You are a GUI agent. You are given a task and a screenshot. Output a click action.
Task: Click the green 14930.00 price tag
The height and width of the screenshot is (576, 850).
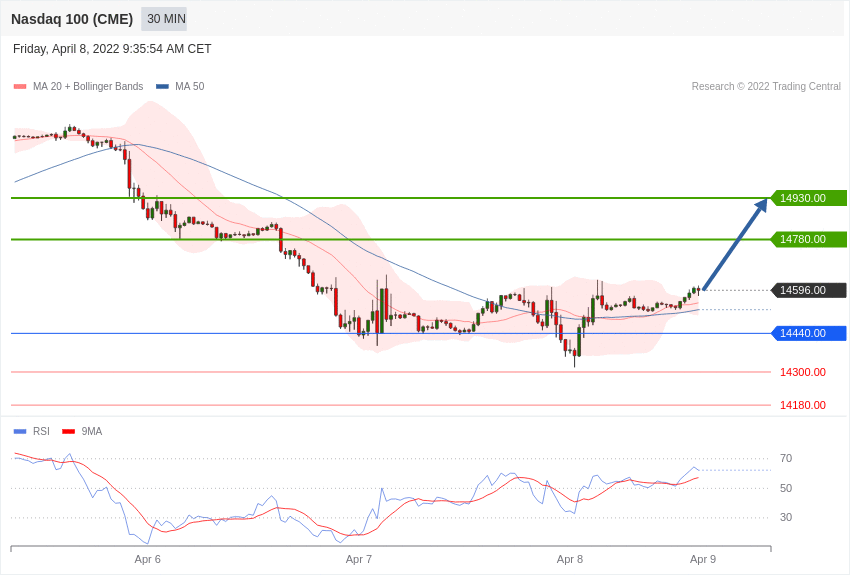(808, 198)
